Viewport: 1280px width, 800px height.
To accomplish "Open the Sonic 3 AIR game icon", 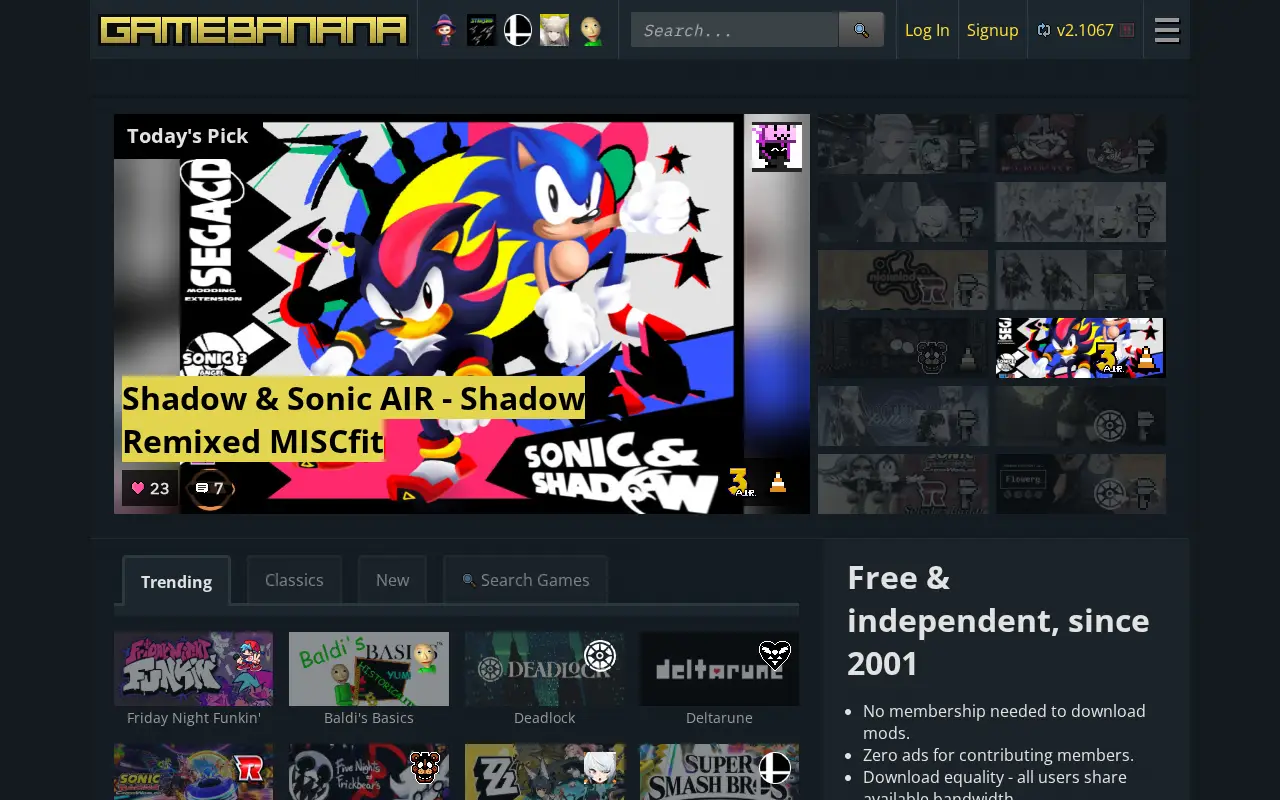I will (x=742, y=482).
